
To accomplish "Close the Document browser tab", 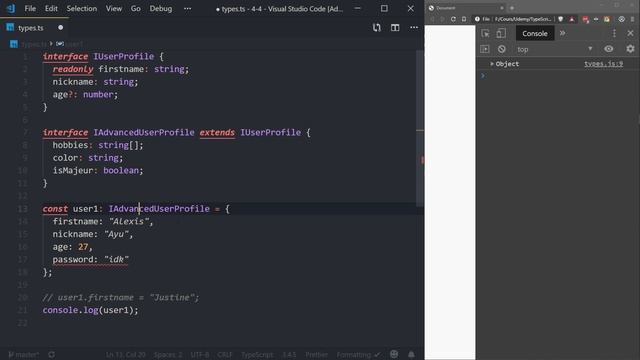I will [x=502, y=8].
